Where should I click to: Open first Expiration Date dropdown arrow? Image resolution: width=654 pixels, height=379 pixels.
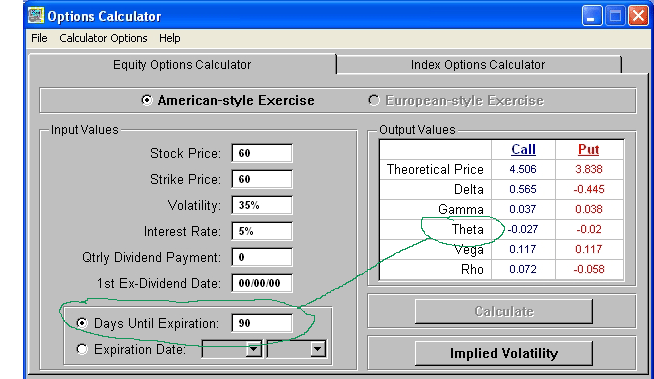[253, 349]
